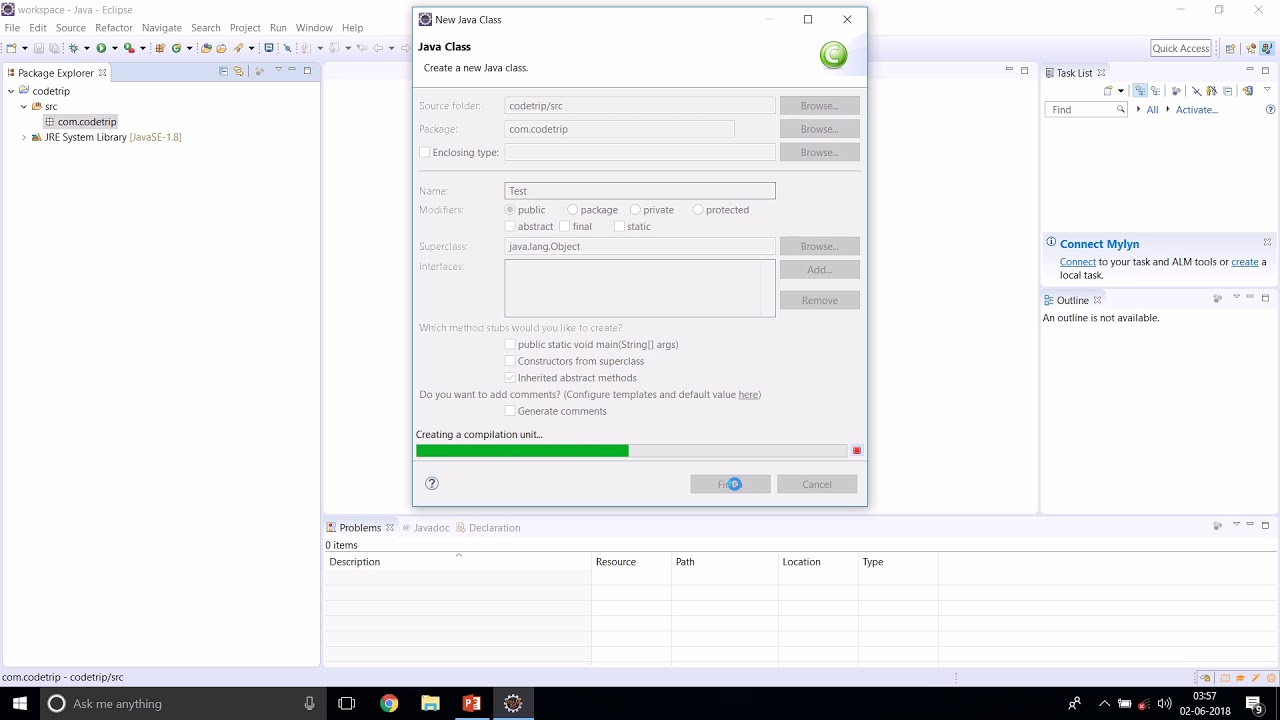
Task: Switch to the Declaration tab
Action: point(495,528)
